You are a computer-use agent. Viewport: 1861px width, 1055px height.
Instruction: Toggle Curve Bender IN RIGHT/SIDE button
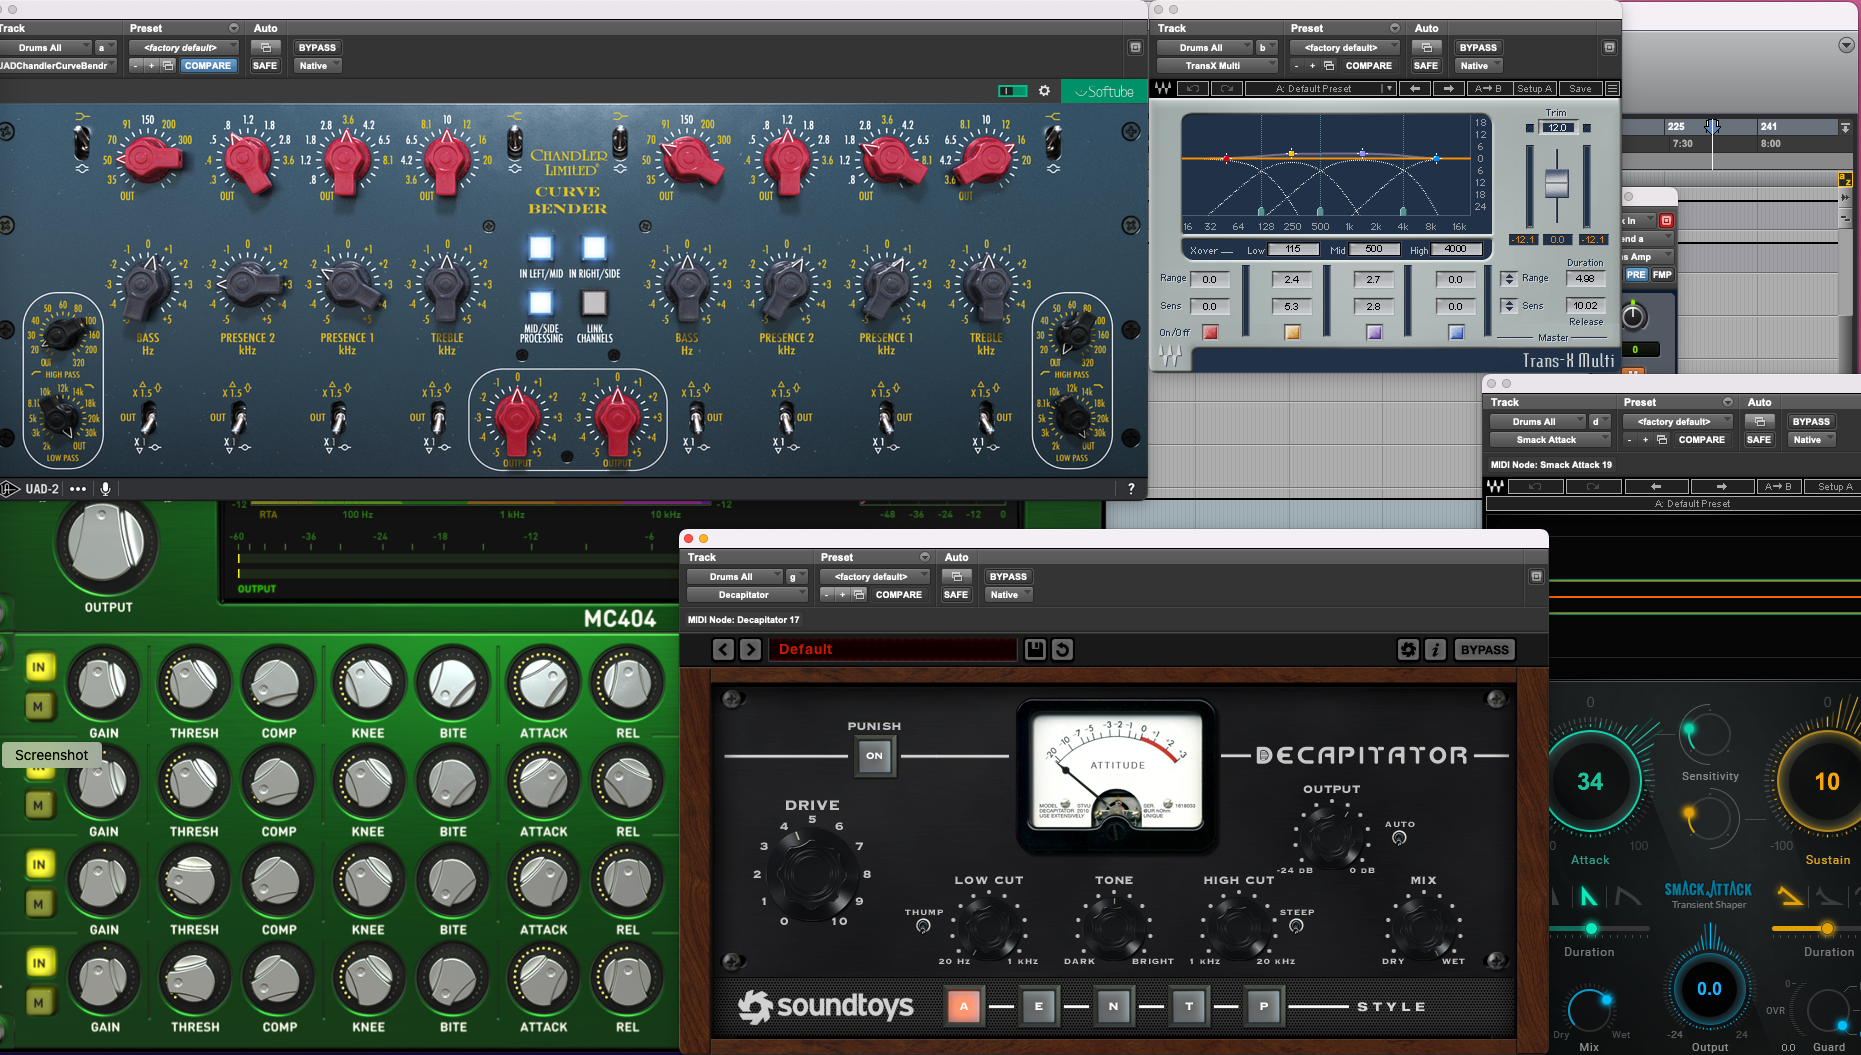tap(594, 247)
